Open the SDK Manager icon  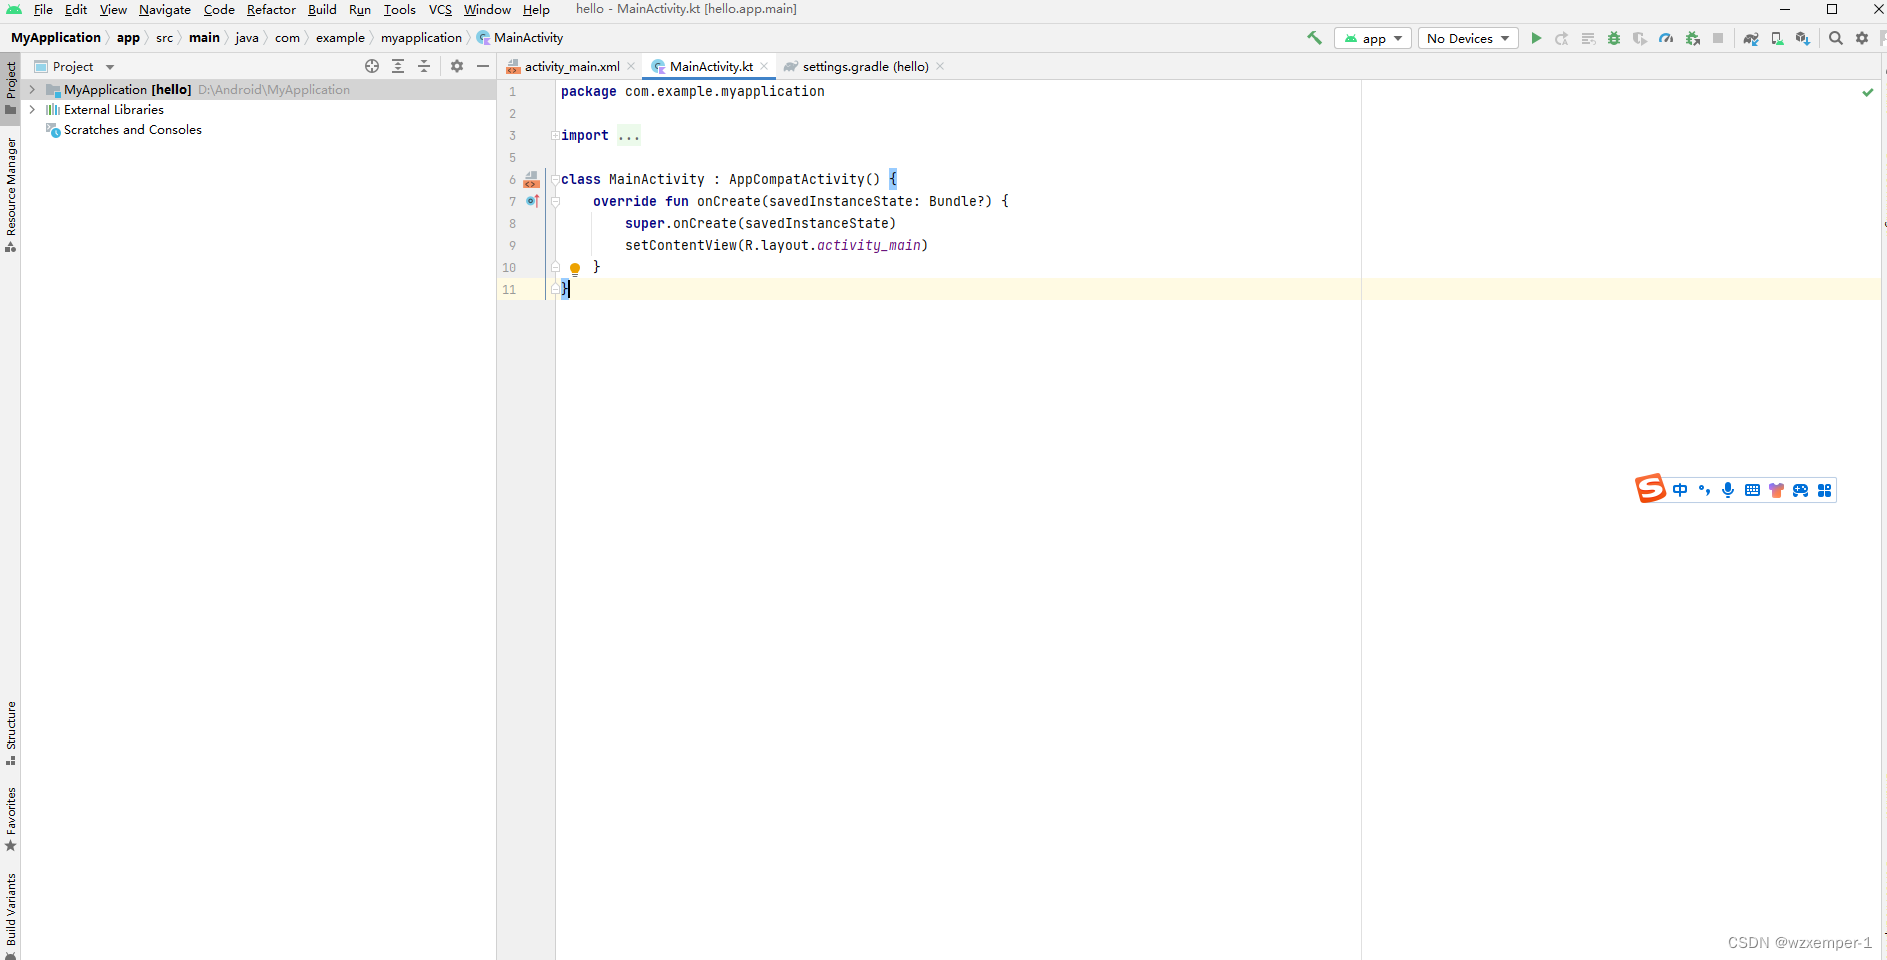tap(1805, 39)
